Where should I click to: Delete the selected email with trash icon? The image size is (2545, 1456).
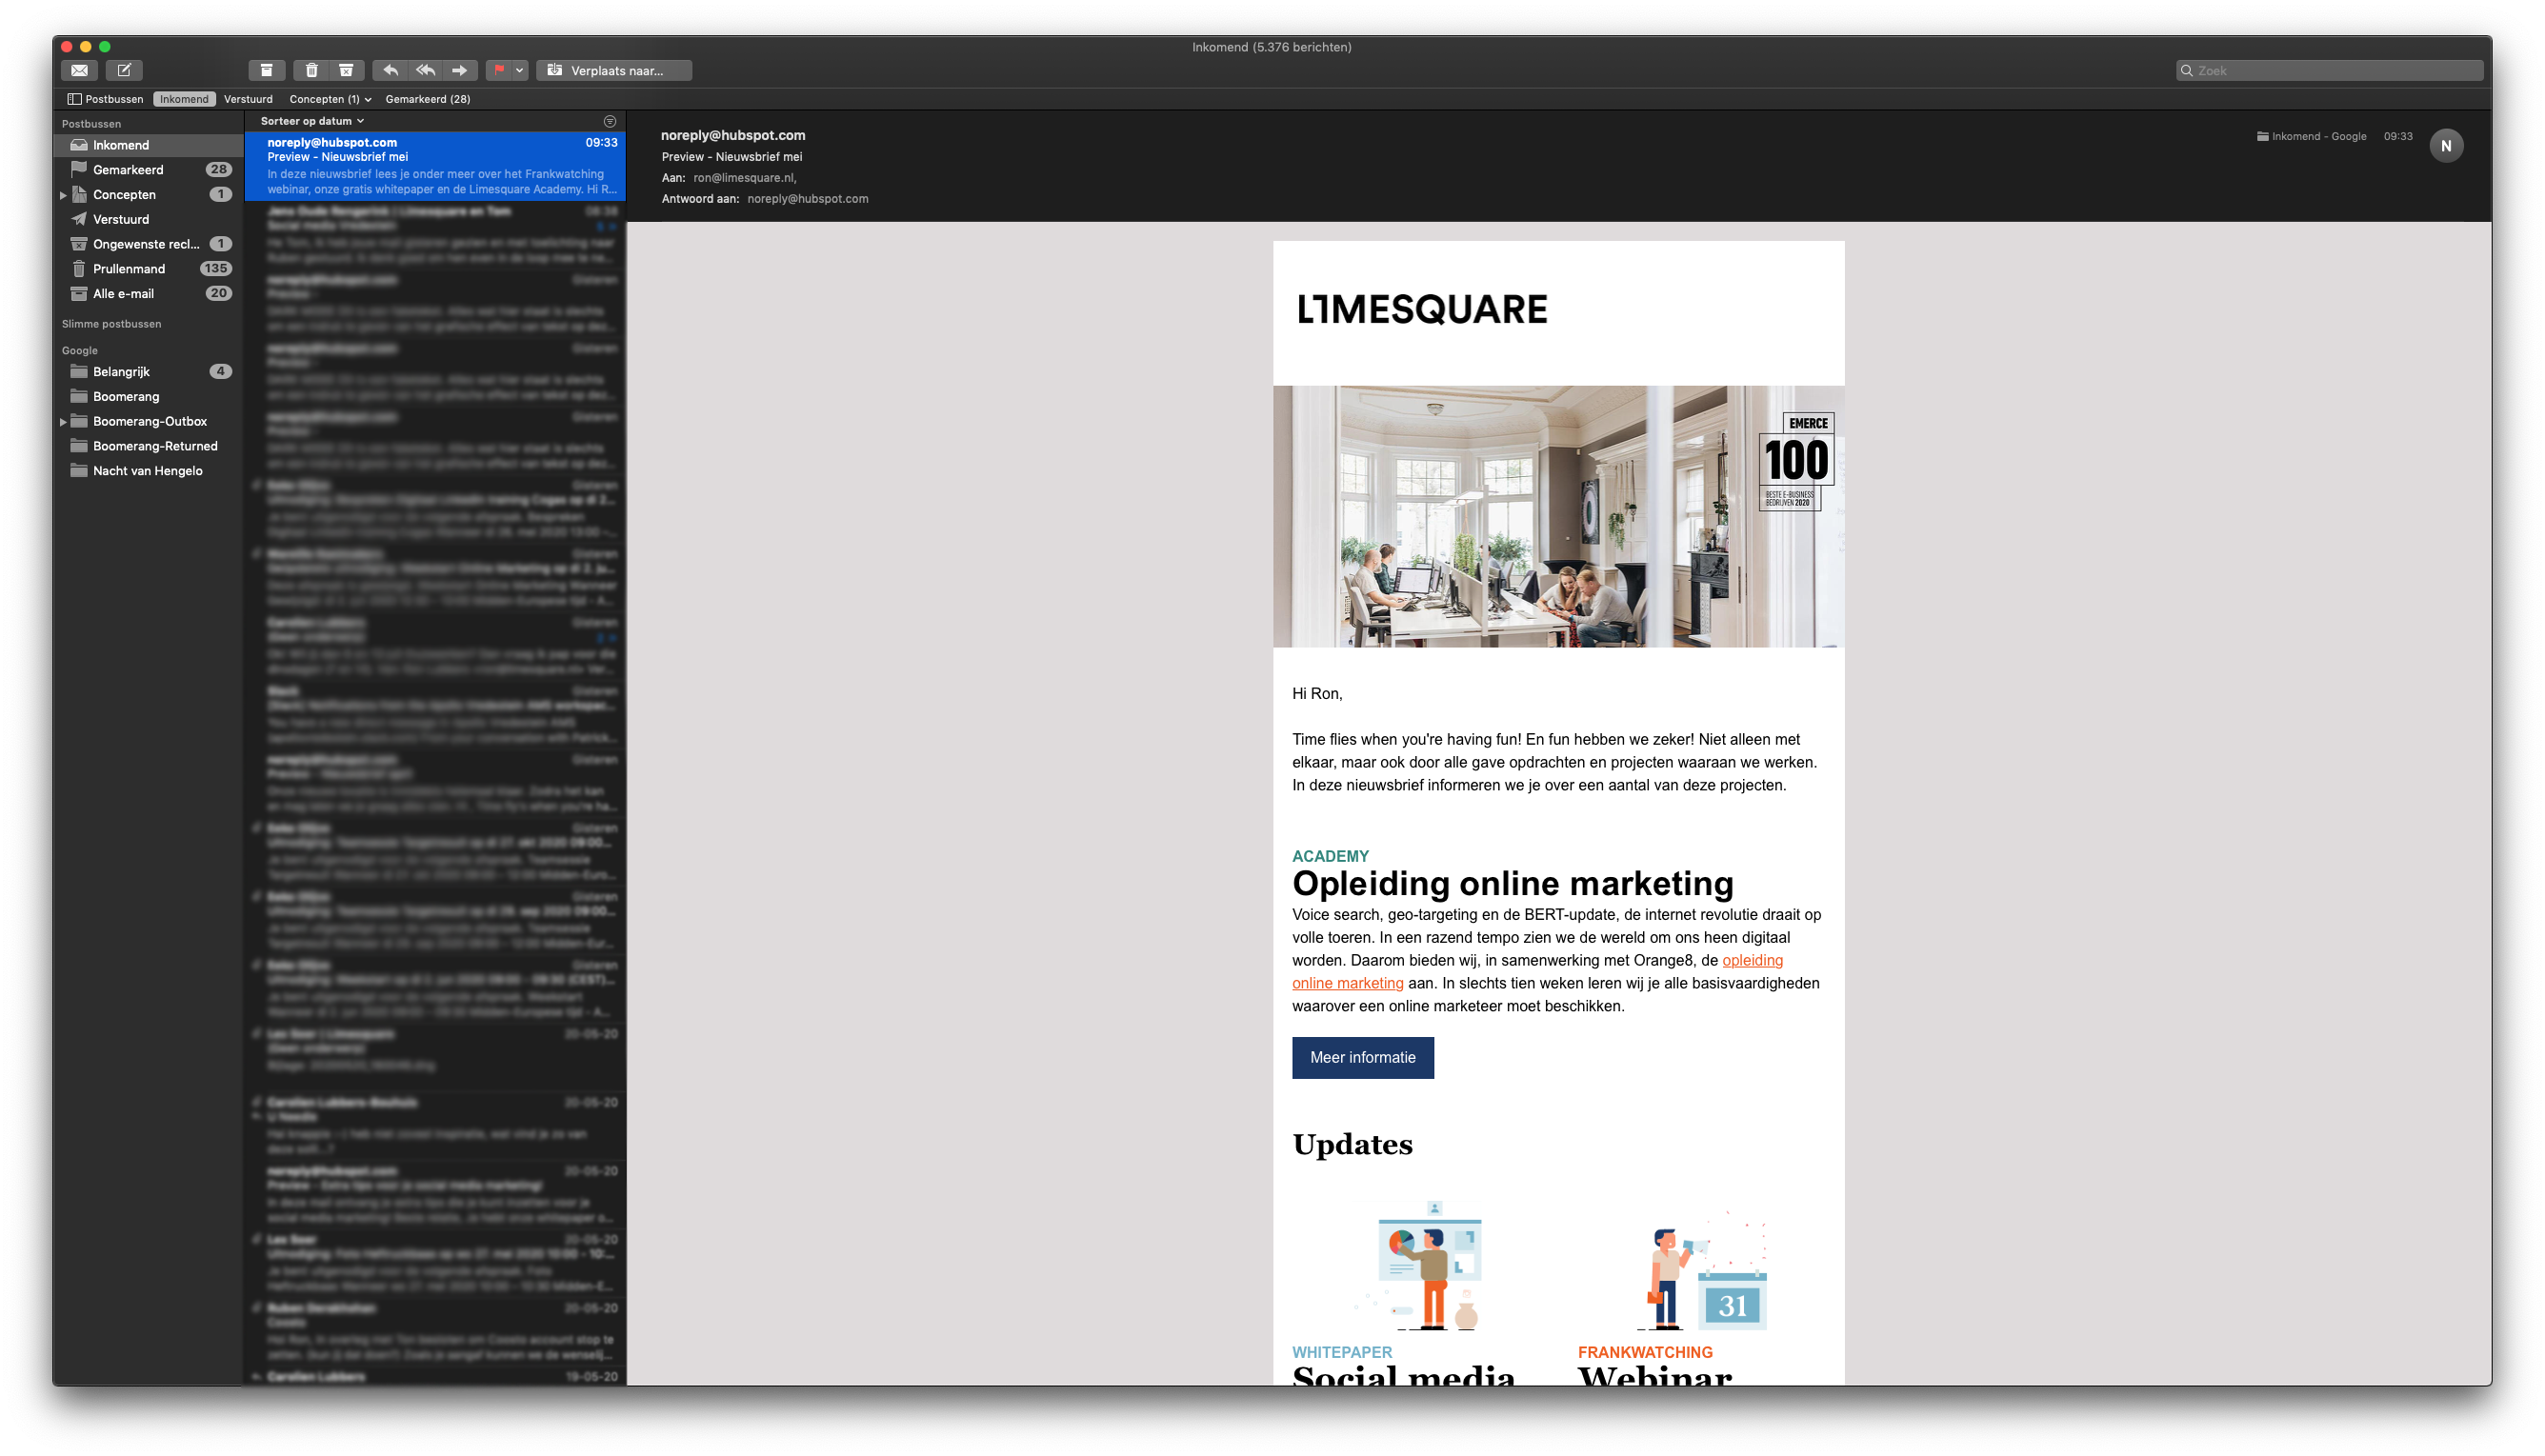(x=312, y=70)
